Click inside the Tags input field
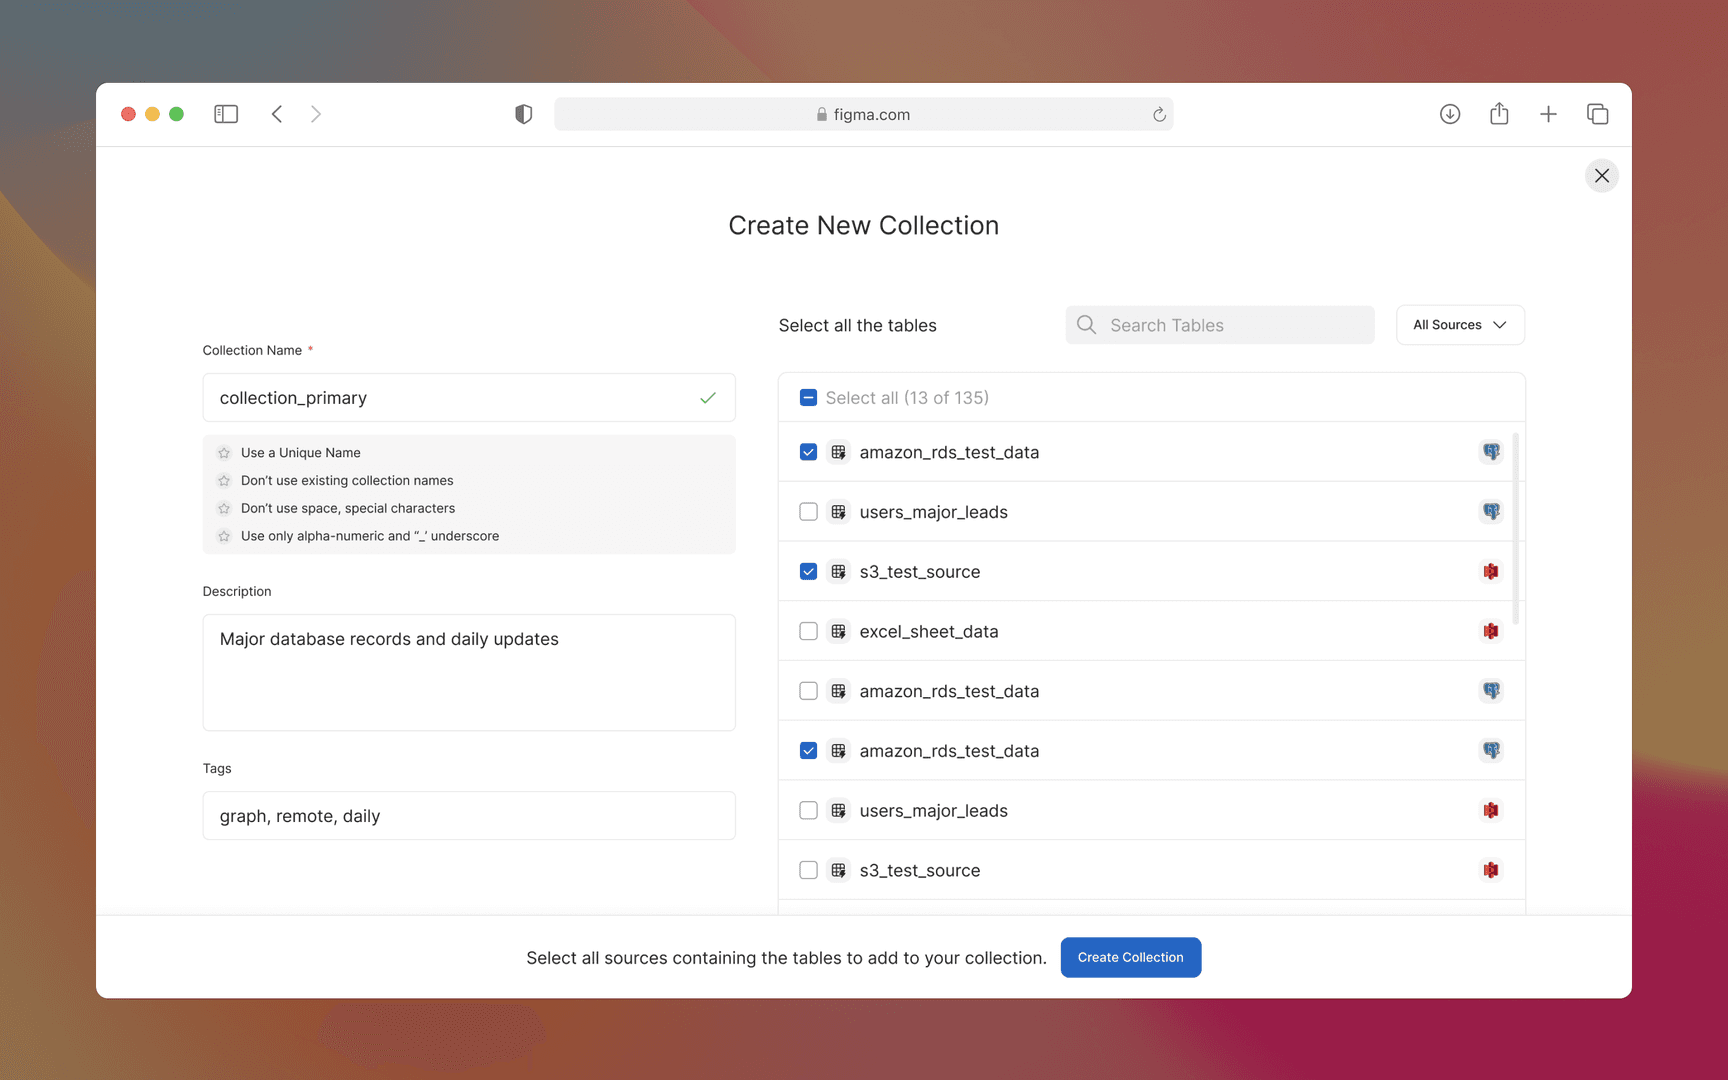This screenshot has height=1080, width=1728. [x=468, y=815]
